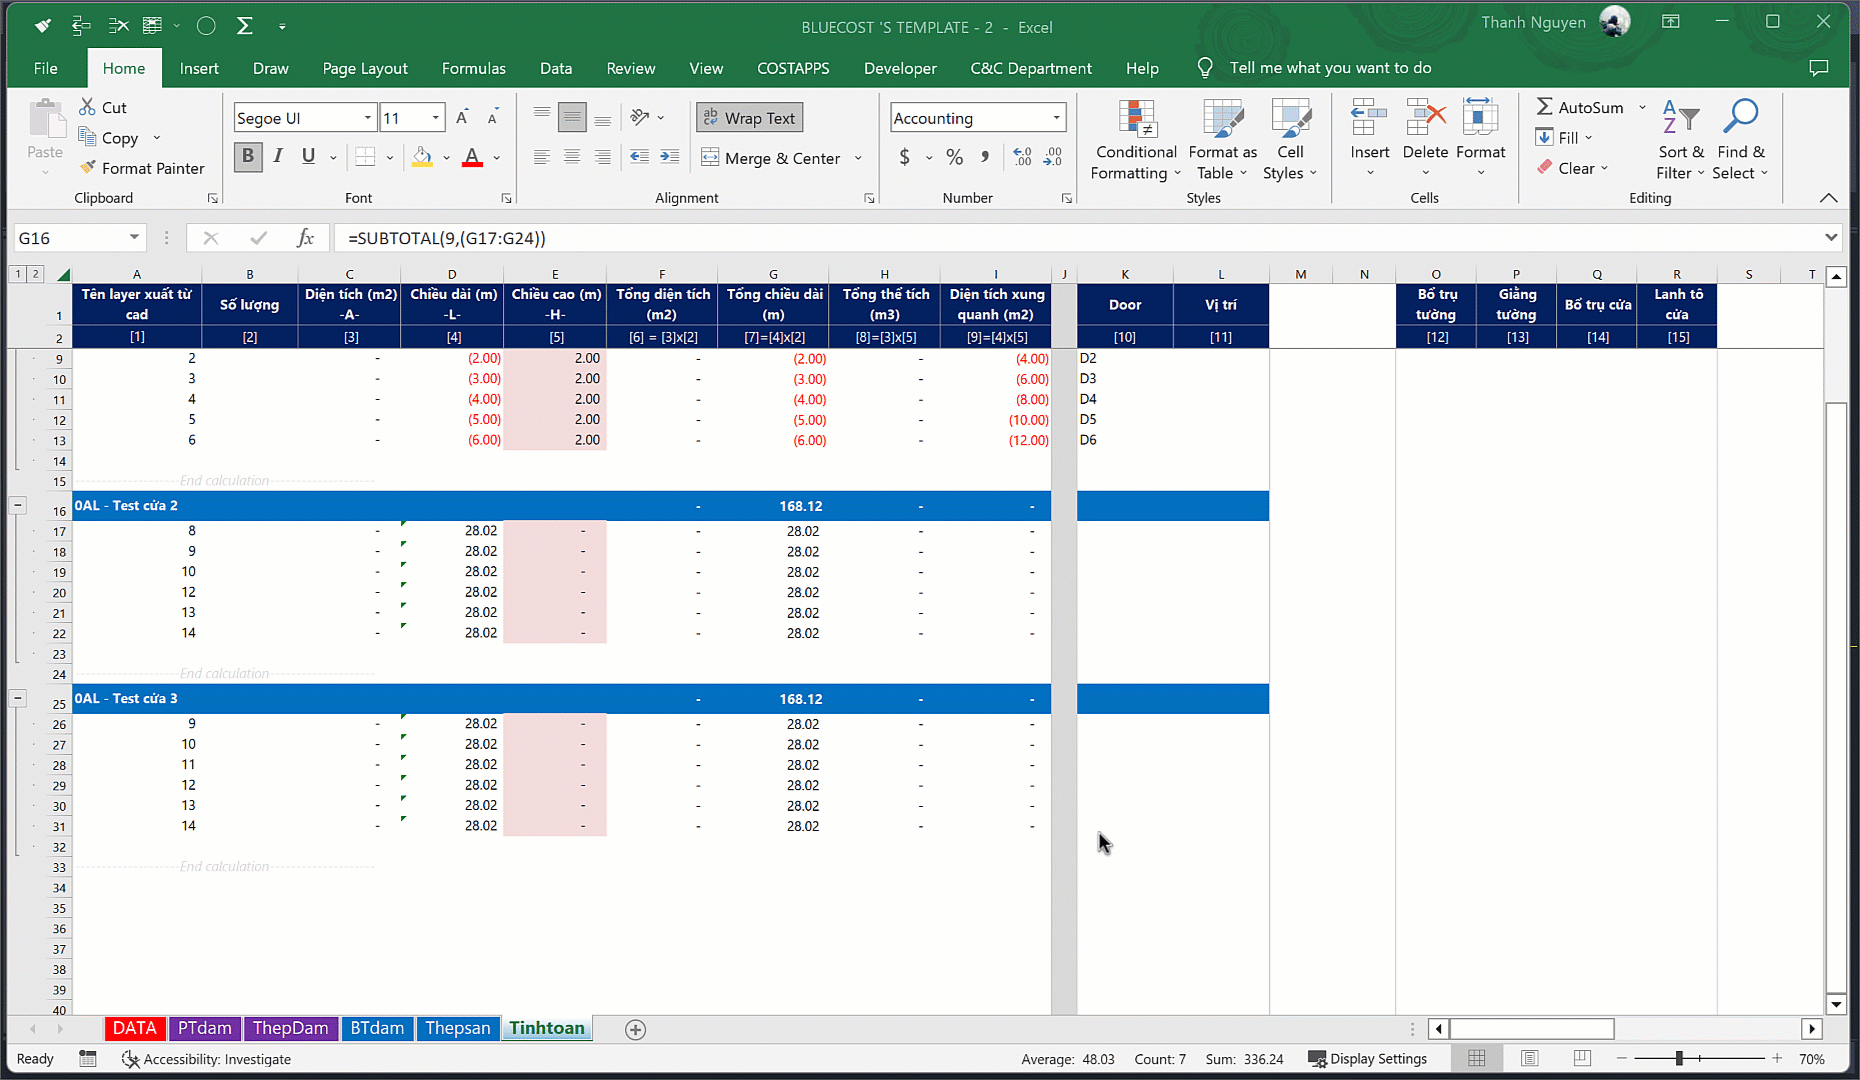Screen dimensions: 1860x1080
Task: Click the Percent Style icon
Action: (x=954, y=157)
